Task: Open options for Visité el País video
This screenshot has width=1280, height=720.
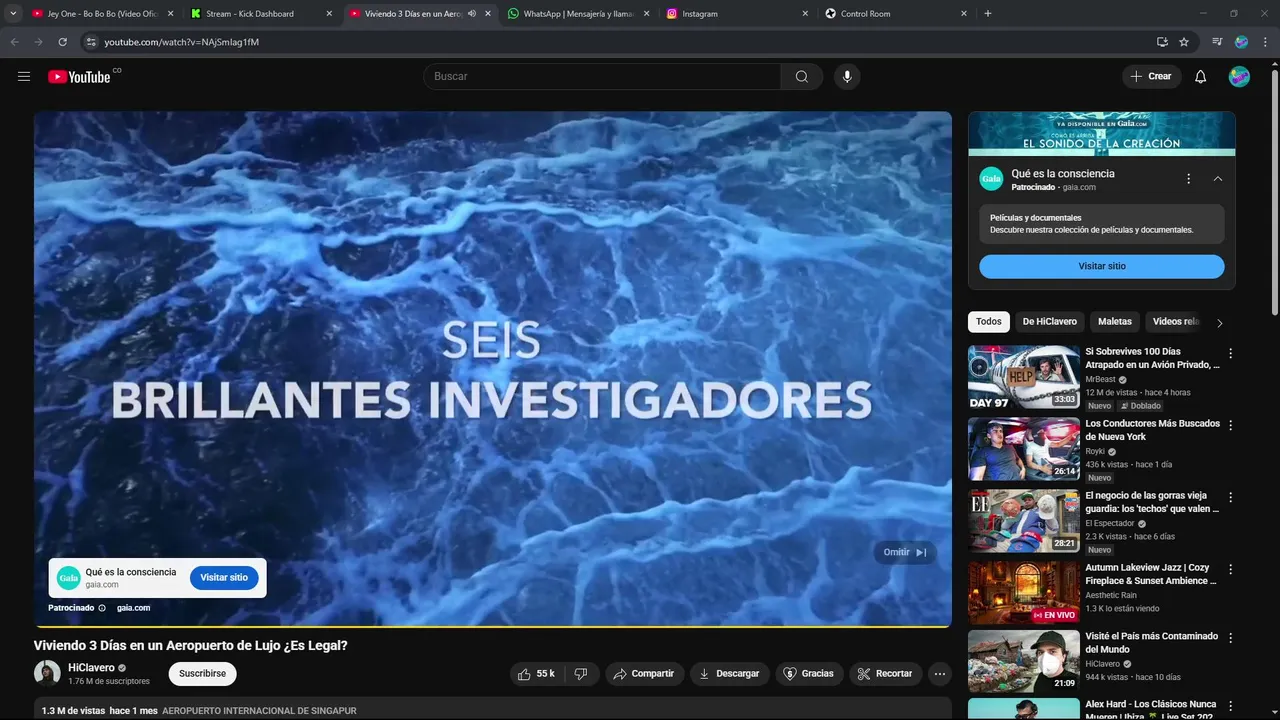Action: 1231,638
